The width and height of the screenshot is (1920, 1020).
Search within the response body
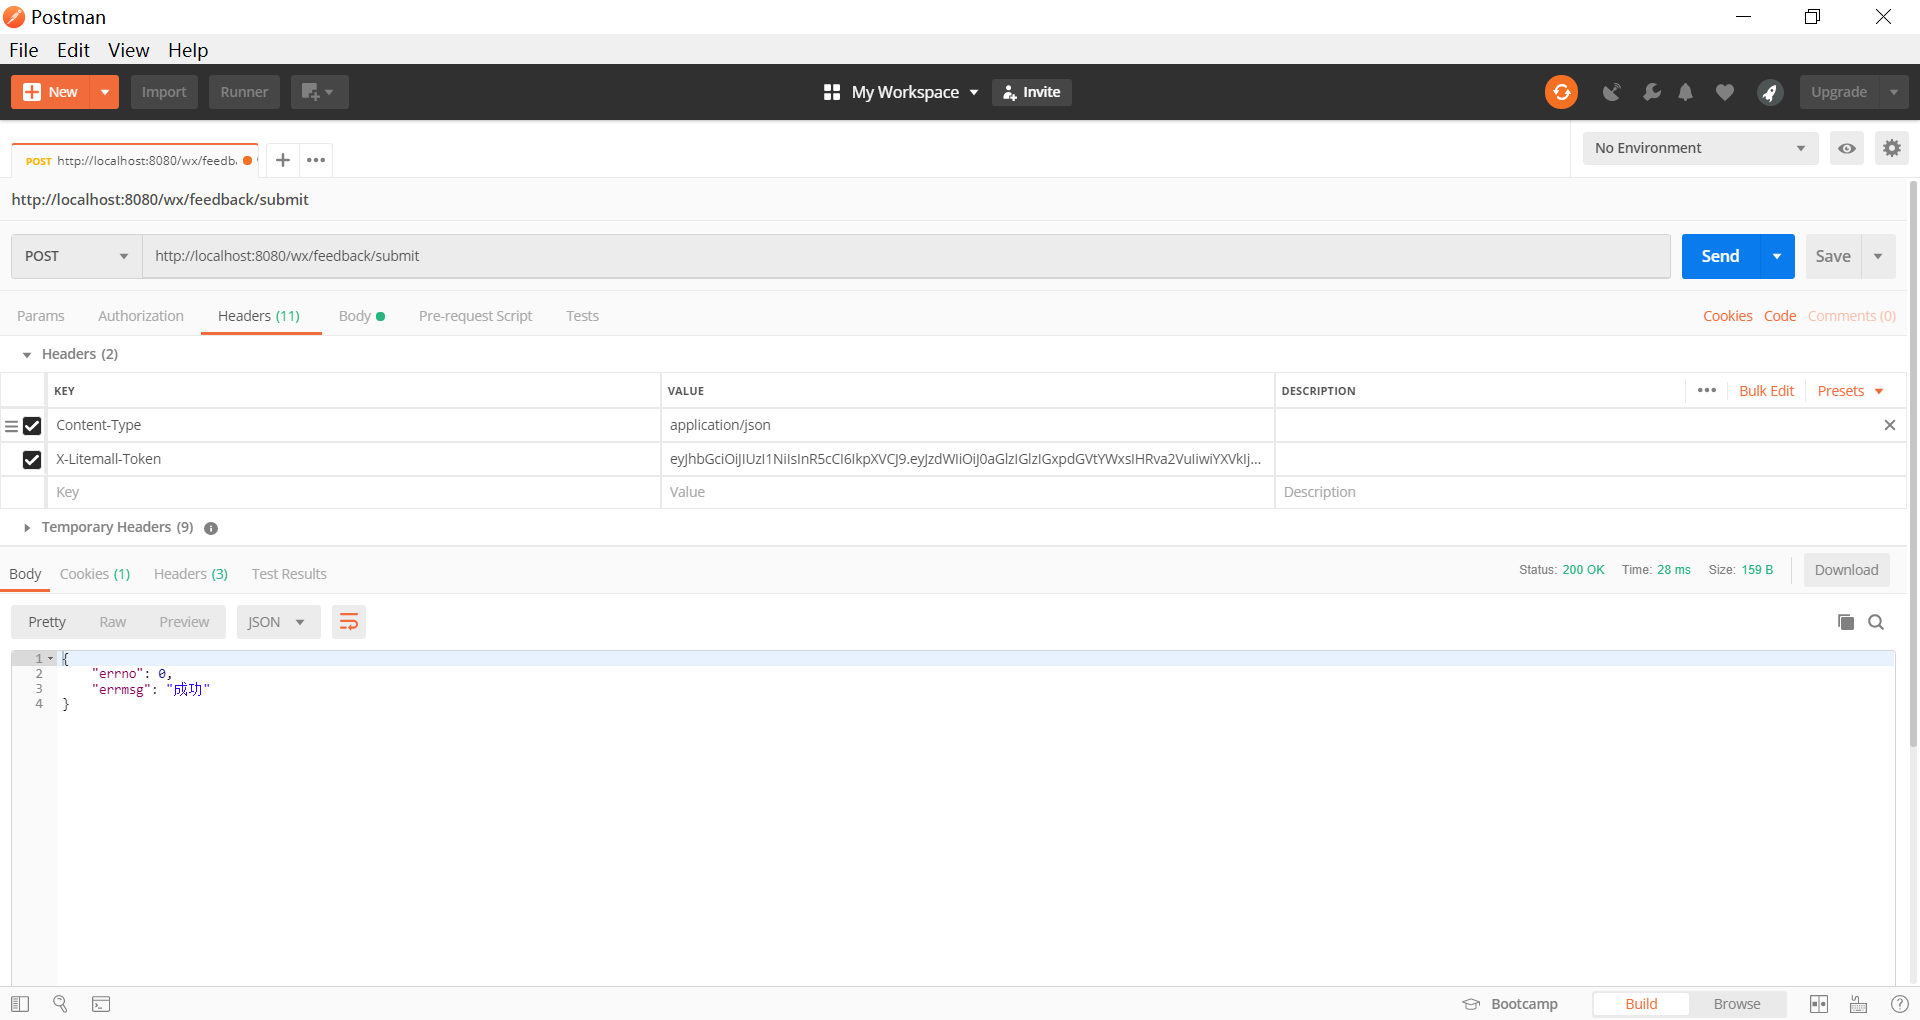pos(1876,622)
